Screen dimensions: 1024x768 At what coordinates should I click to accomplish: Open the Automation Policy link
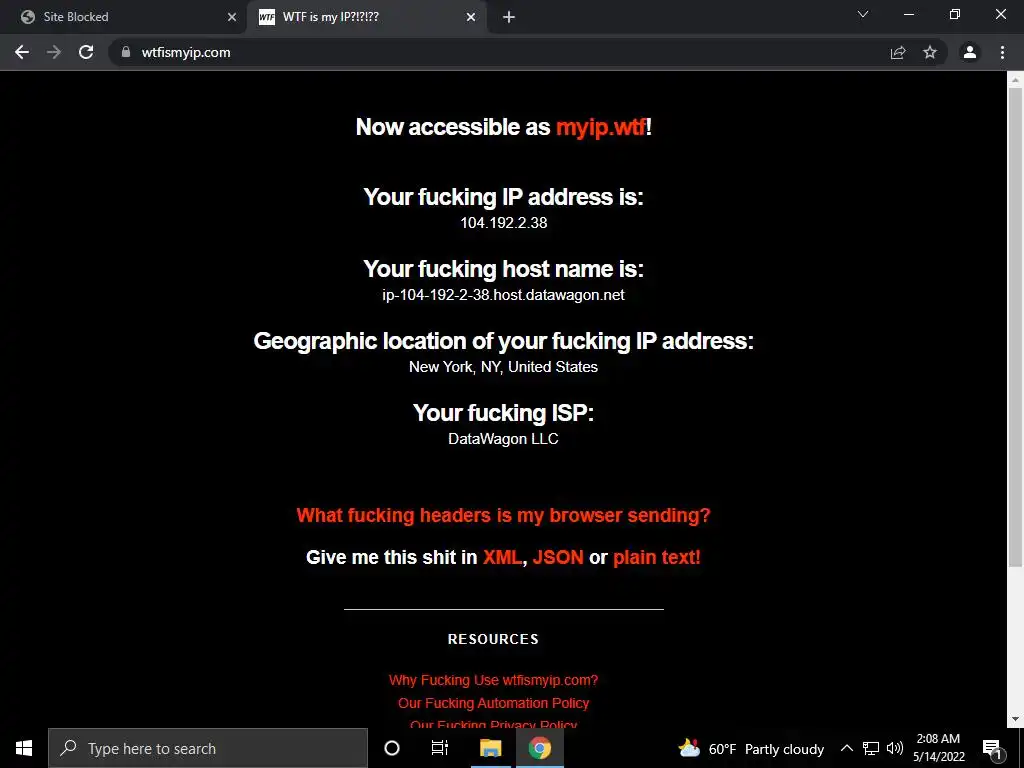pos(494,703)
